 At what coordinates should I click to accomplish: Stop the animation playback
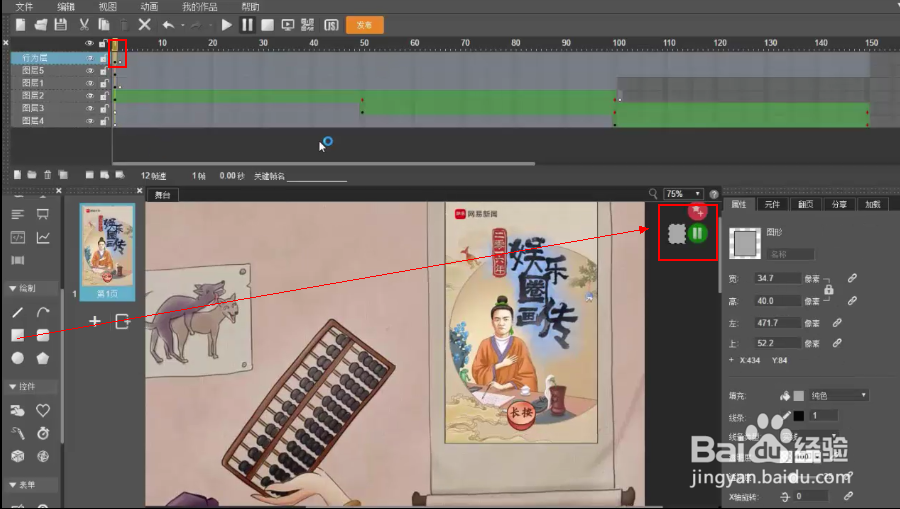pos(267,25)
